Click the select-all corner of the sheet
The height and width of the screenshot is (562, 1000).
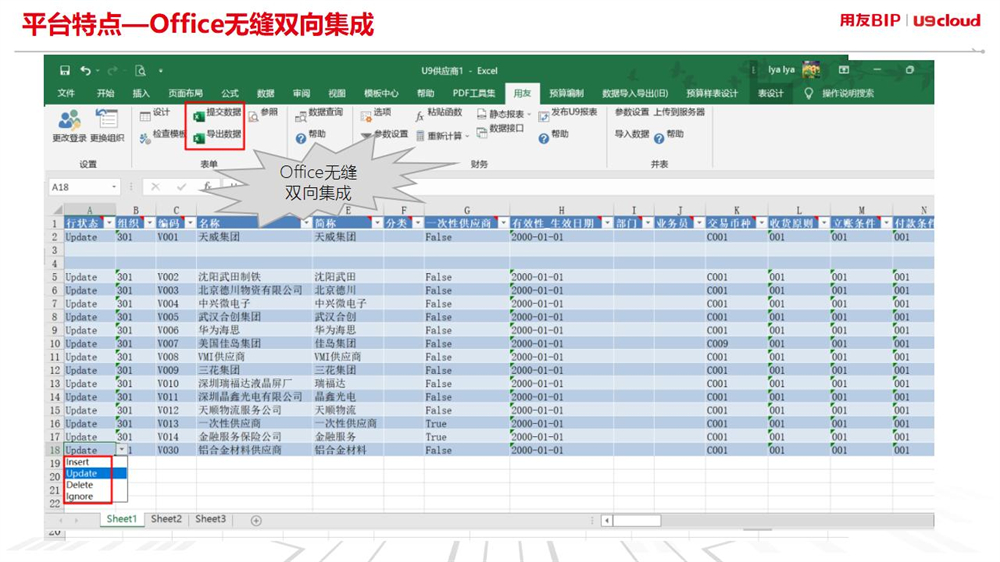coord(56,210)
